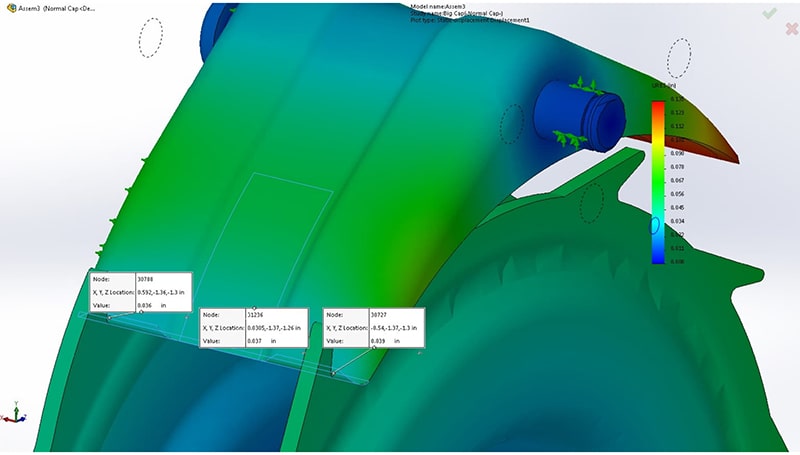This screenshot has width=800, height=455.
Task: Click the Assem3 (Normal Cap) breadcrumb title
Action: click(x=57, y=9)
